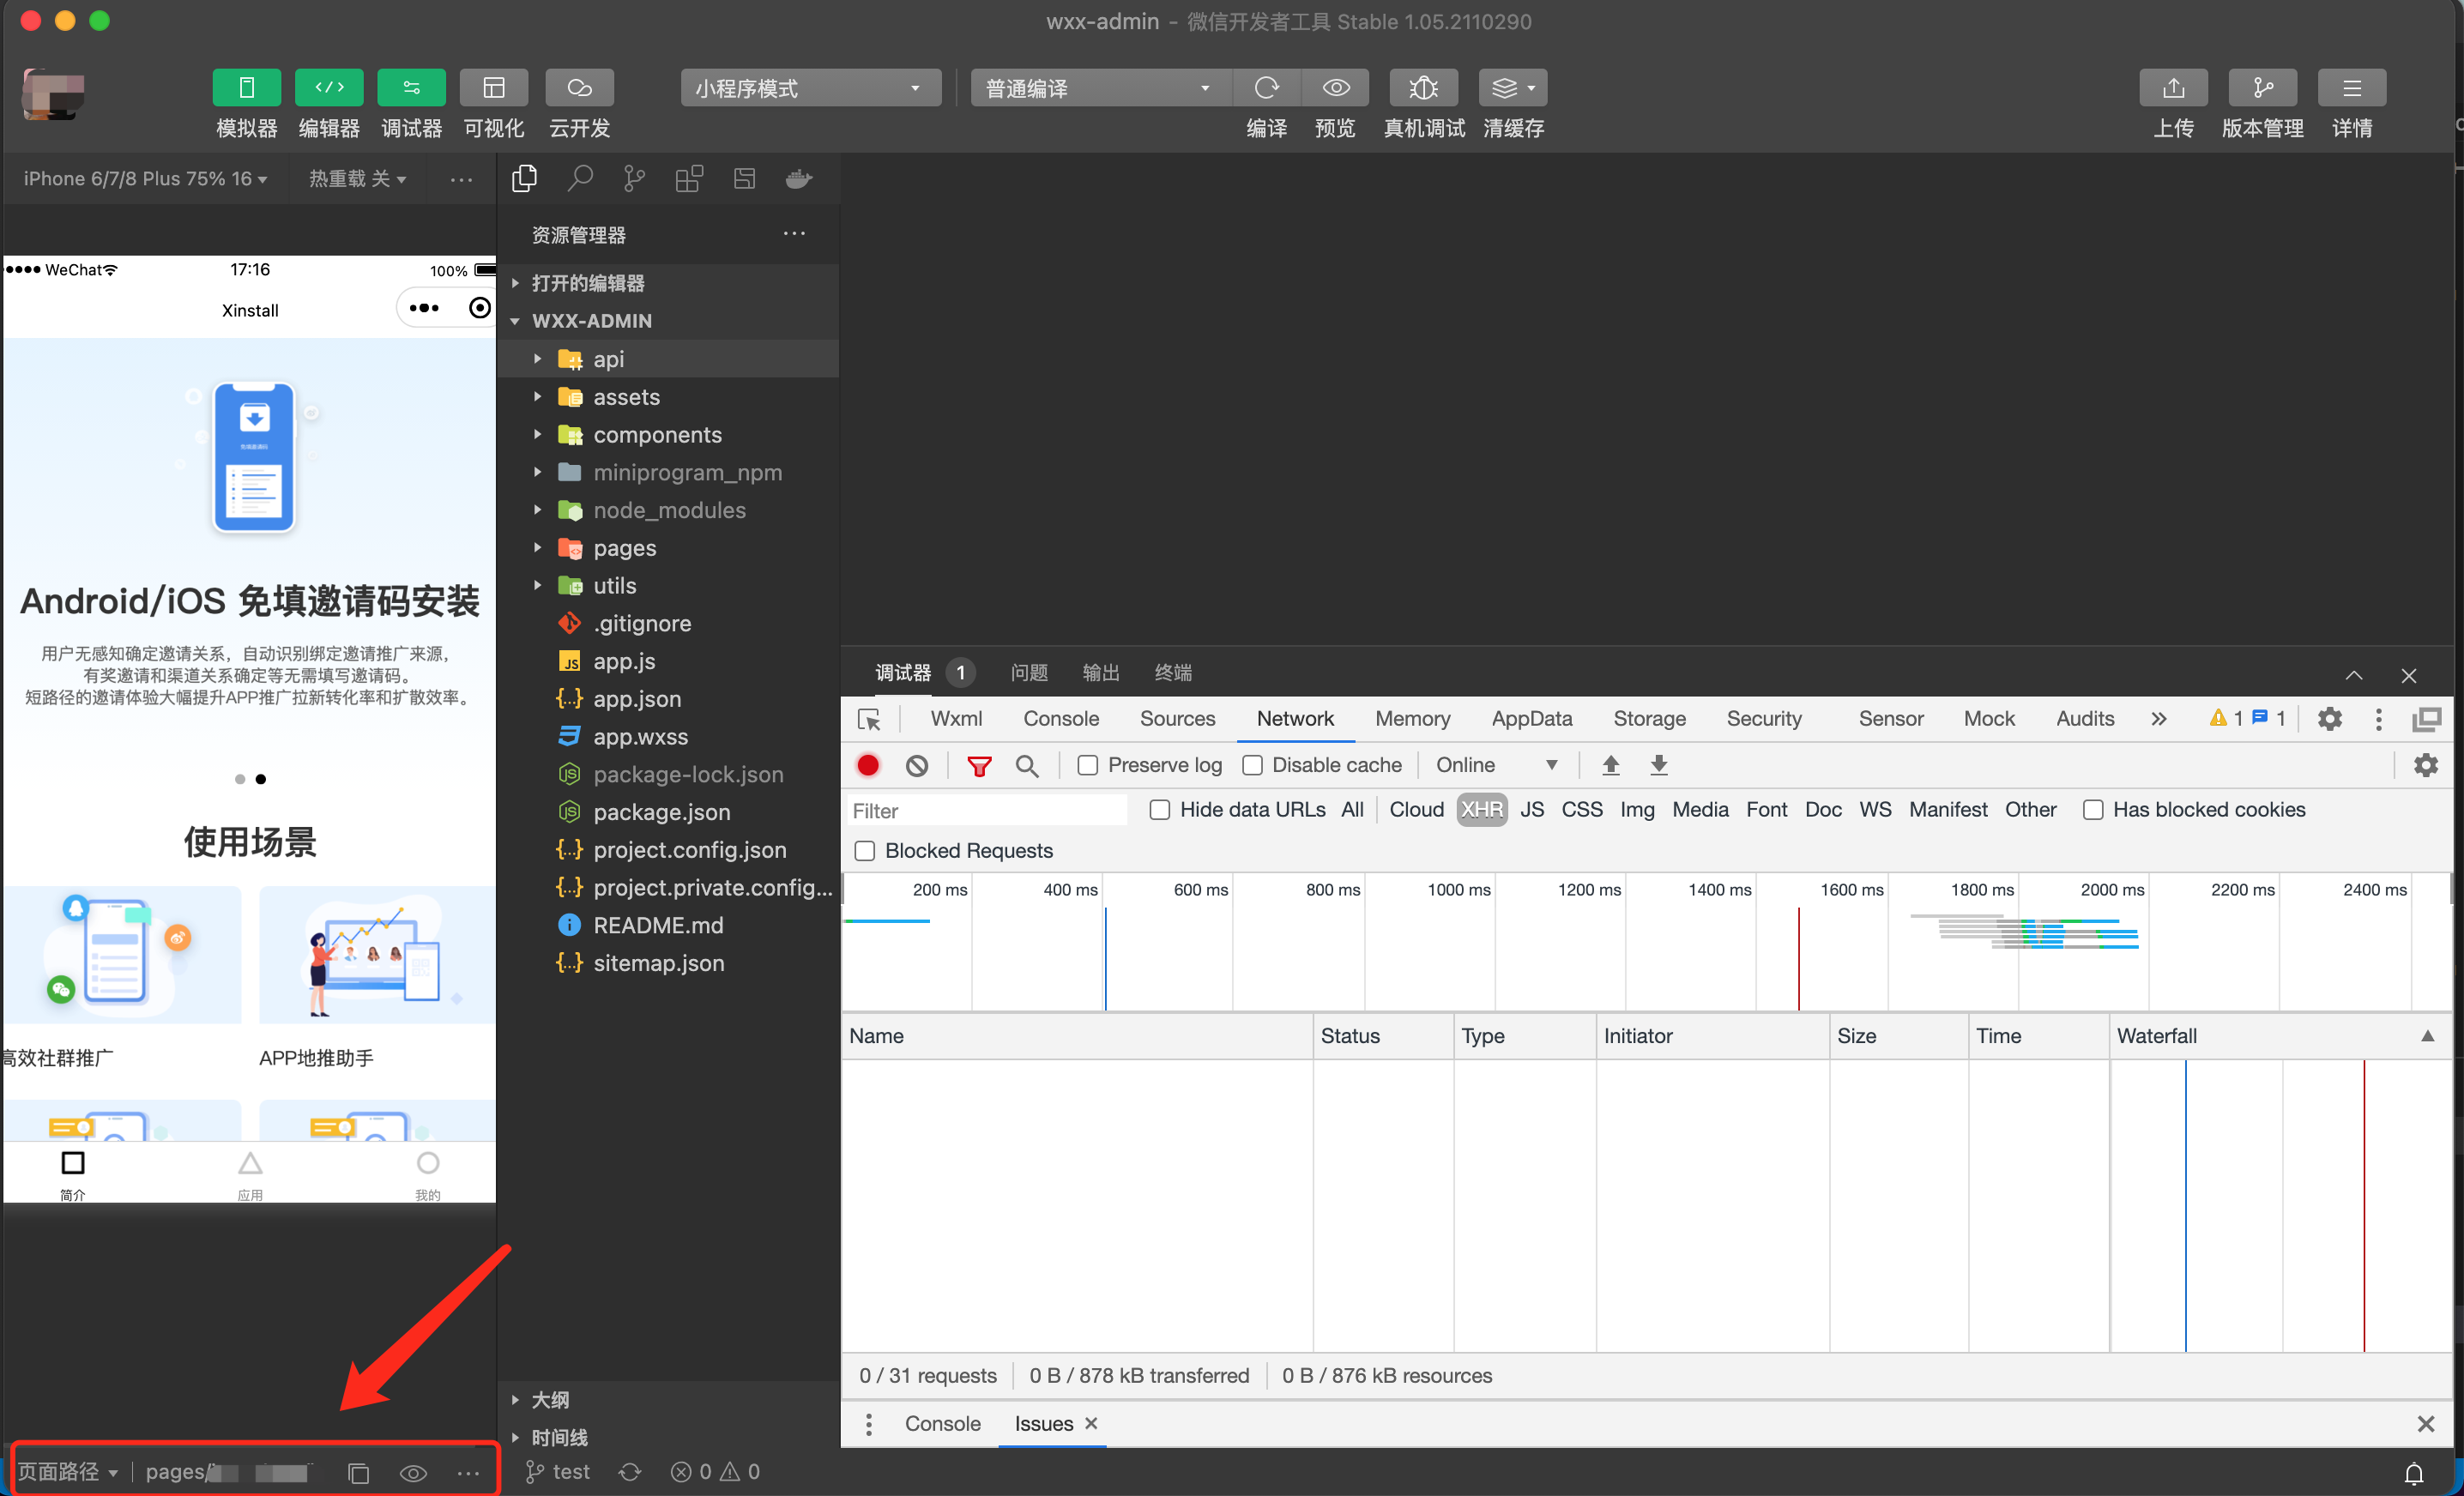
Task: Open network search magnifier
Action: click(1027, 765)
